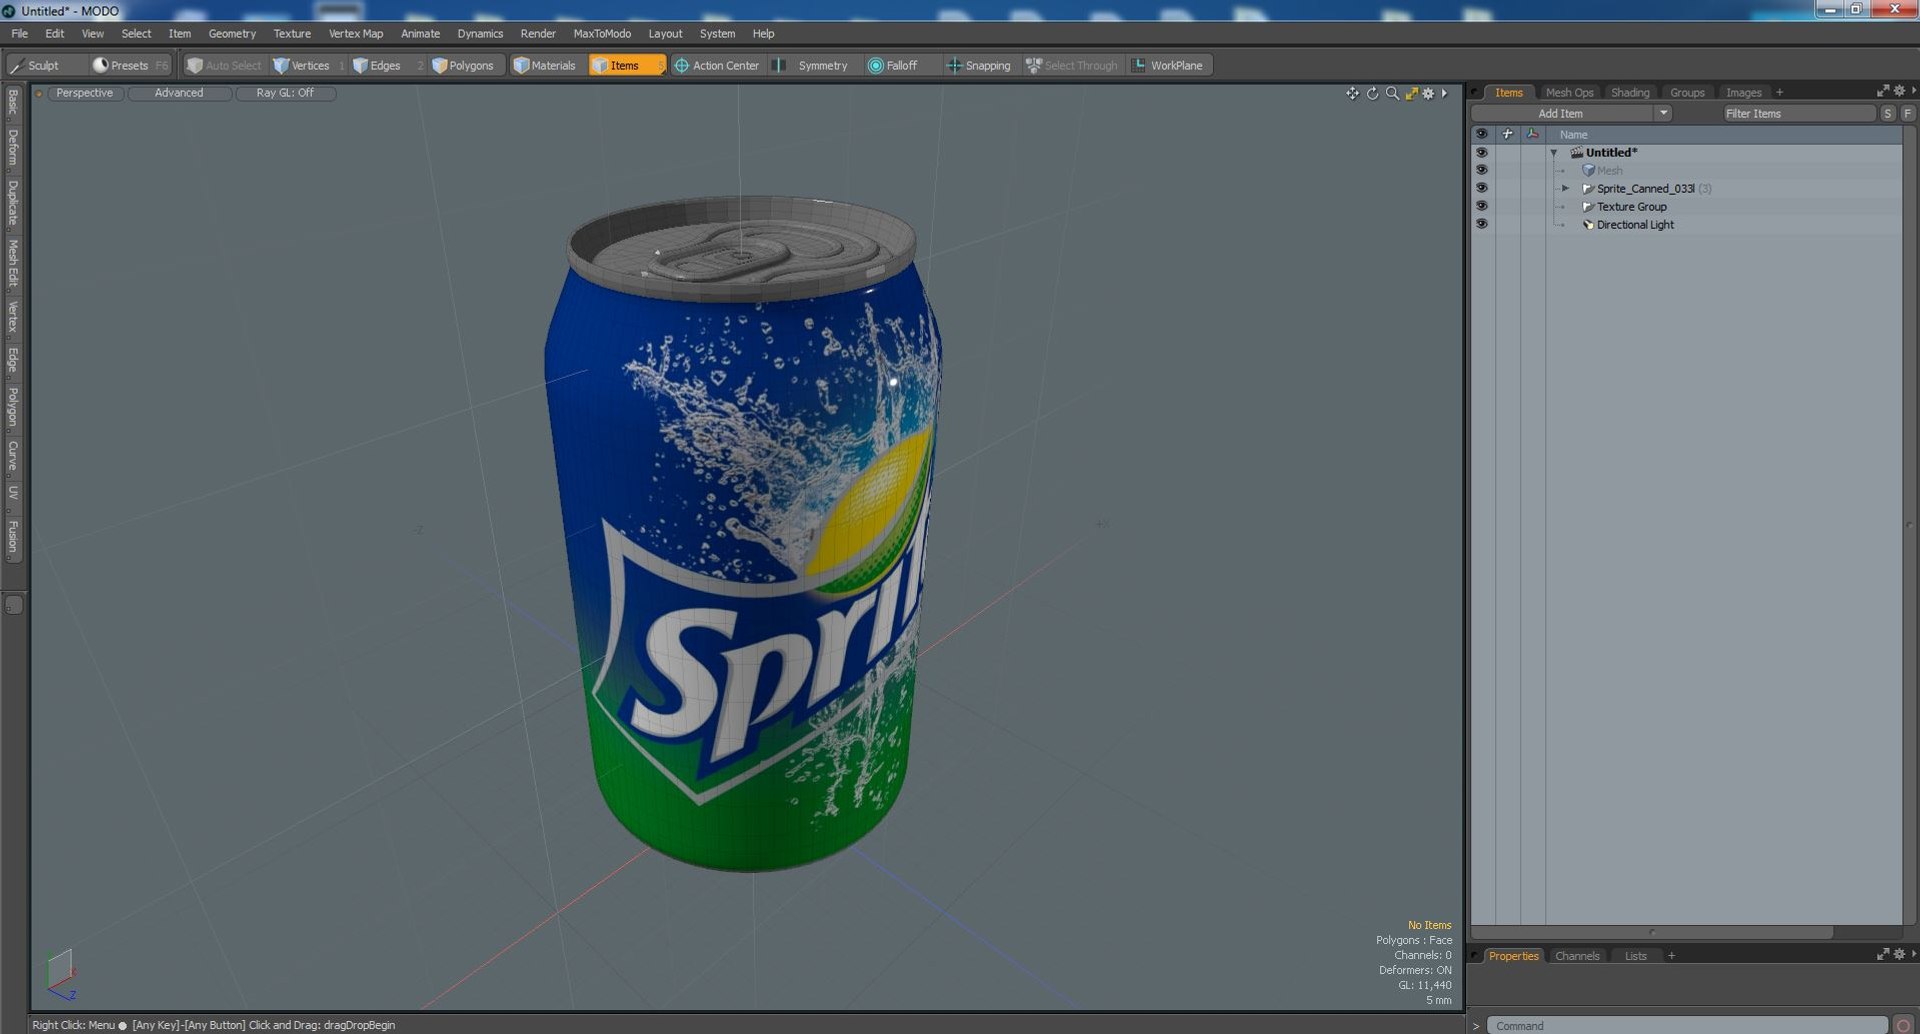Image resolution: width=1920 pixels, height=1034 pixels.
Task: Toggle visibility of Texture Group
Action: [x=1482, y=206]
